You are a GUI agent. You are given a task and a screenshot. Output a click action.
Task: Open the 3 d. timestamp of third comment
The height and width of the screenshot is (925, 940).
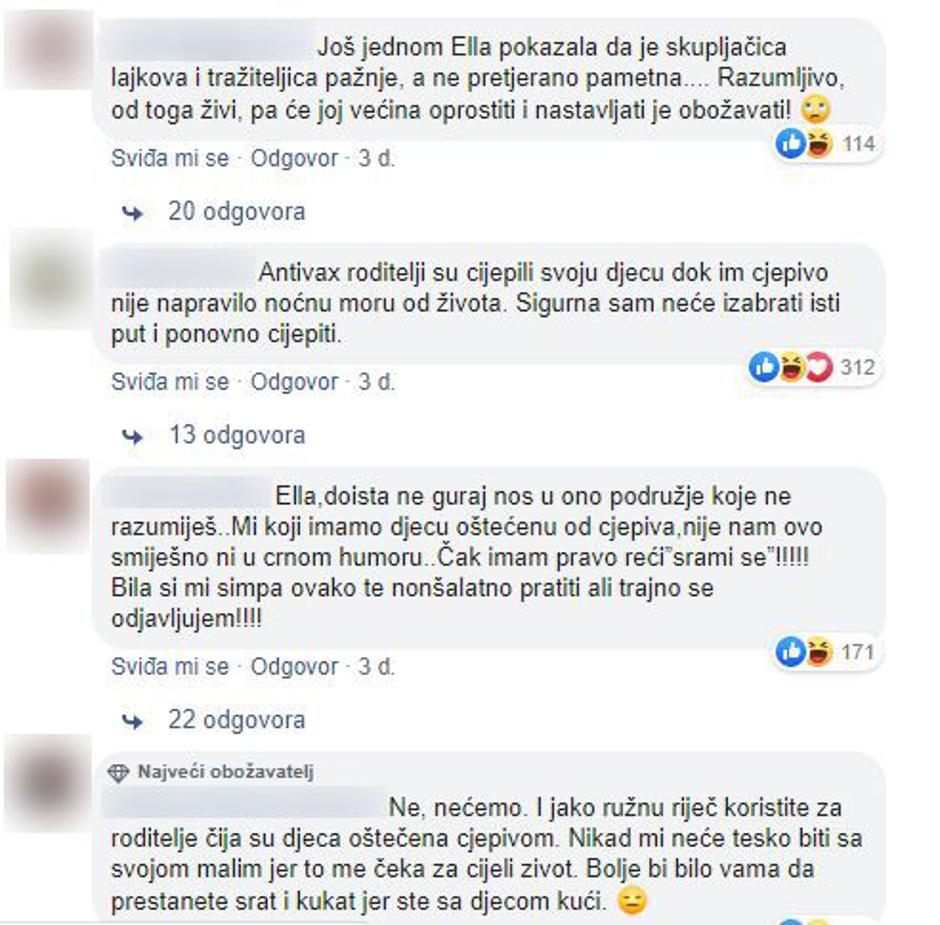(376, 667)
